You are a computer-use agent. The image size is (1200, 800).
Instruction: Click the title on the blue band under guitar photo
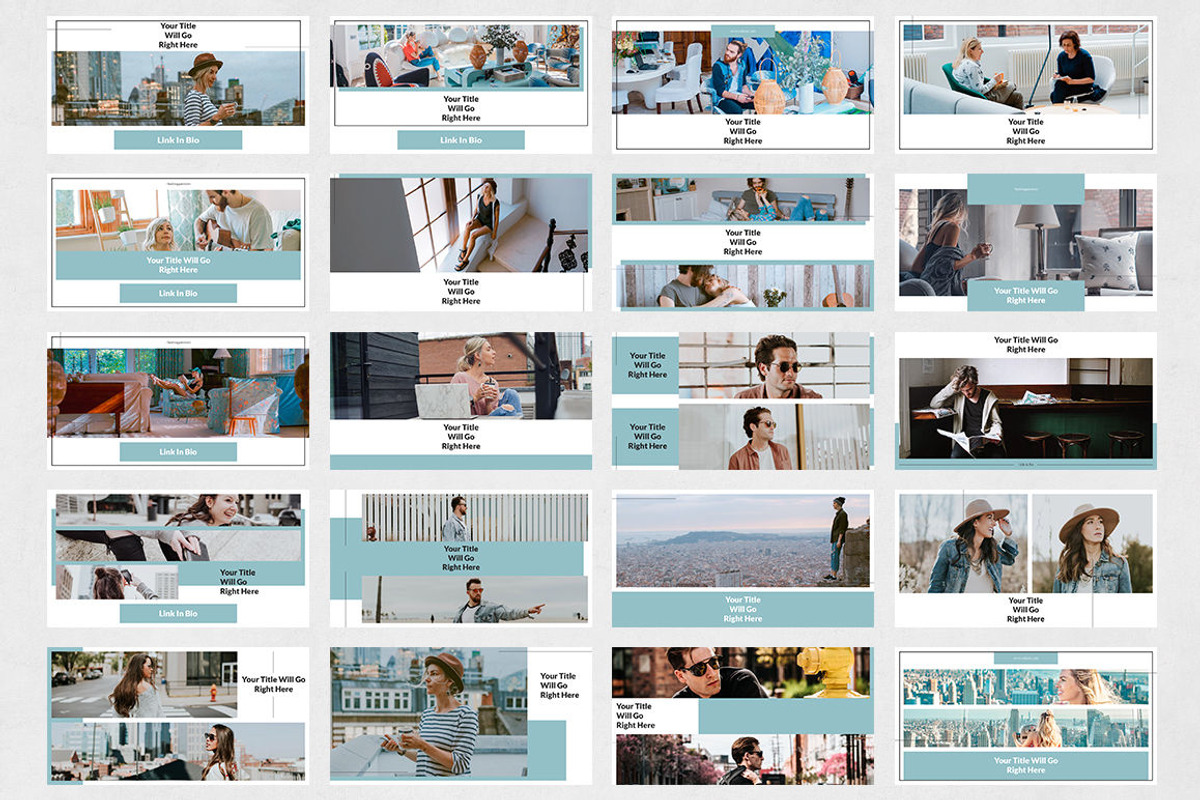click(x=178, y=265)
